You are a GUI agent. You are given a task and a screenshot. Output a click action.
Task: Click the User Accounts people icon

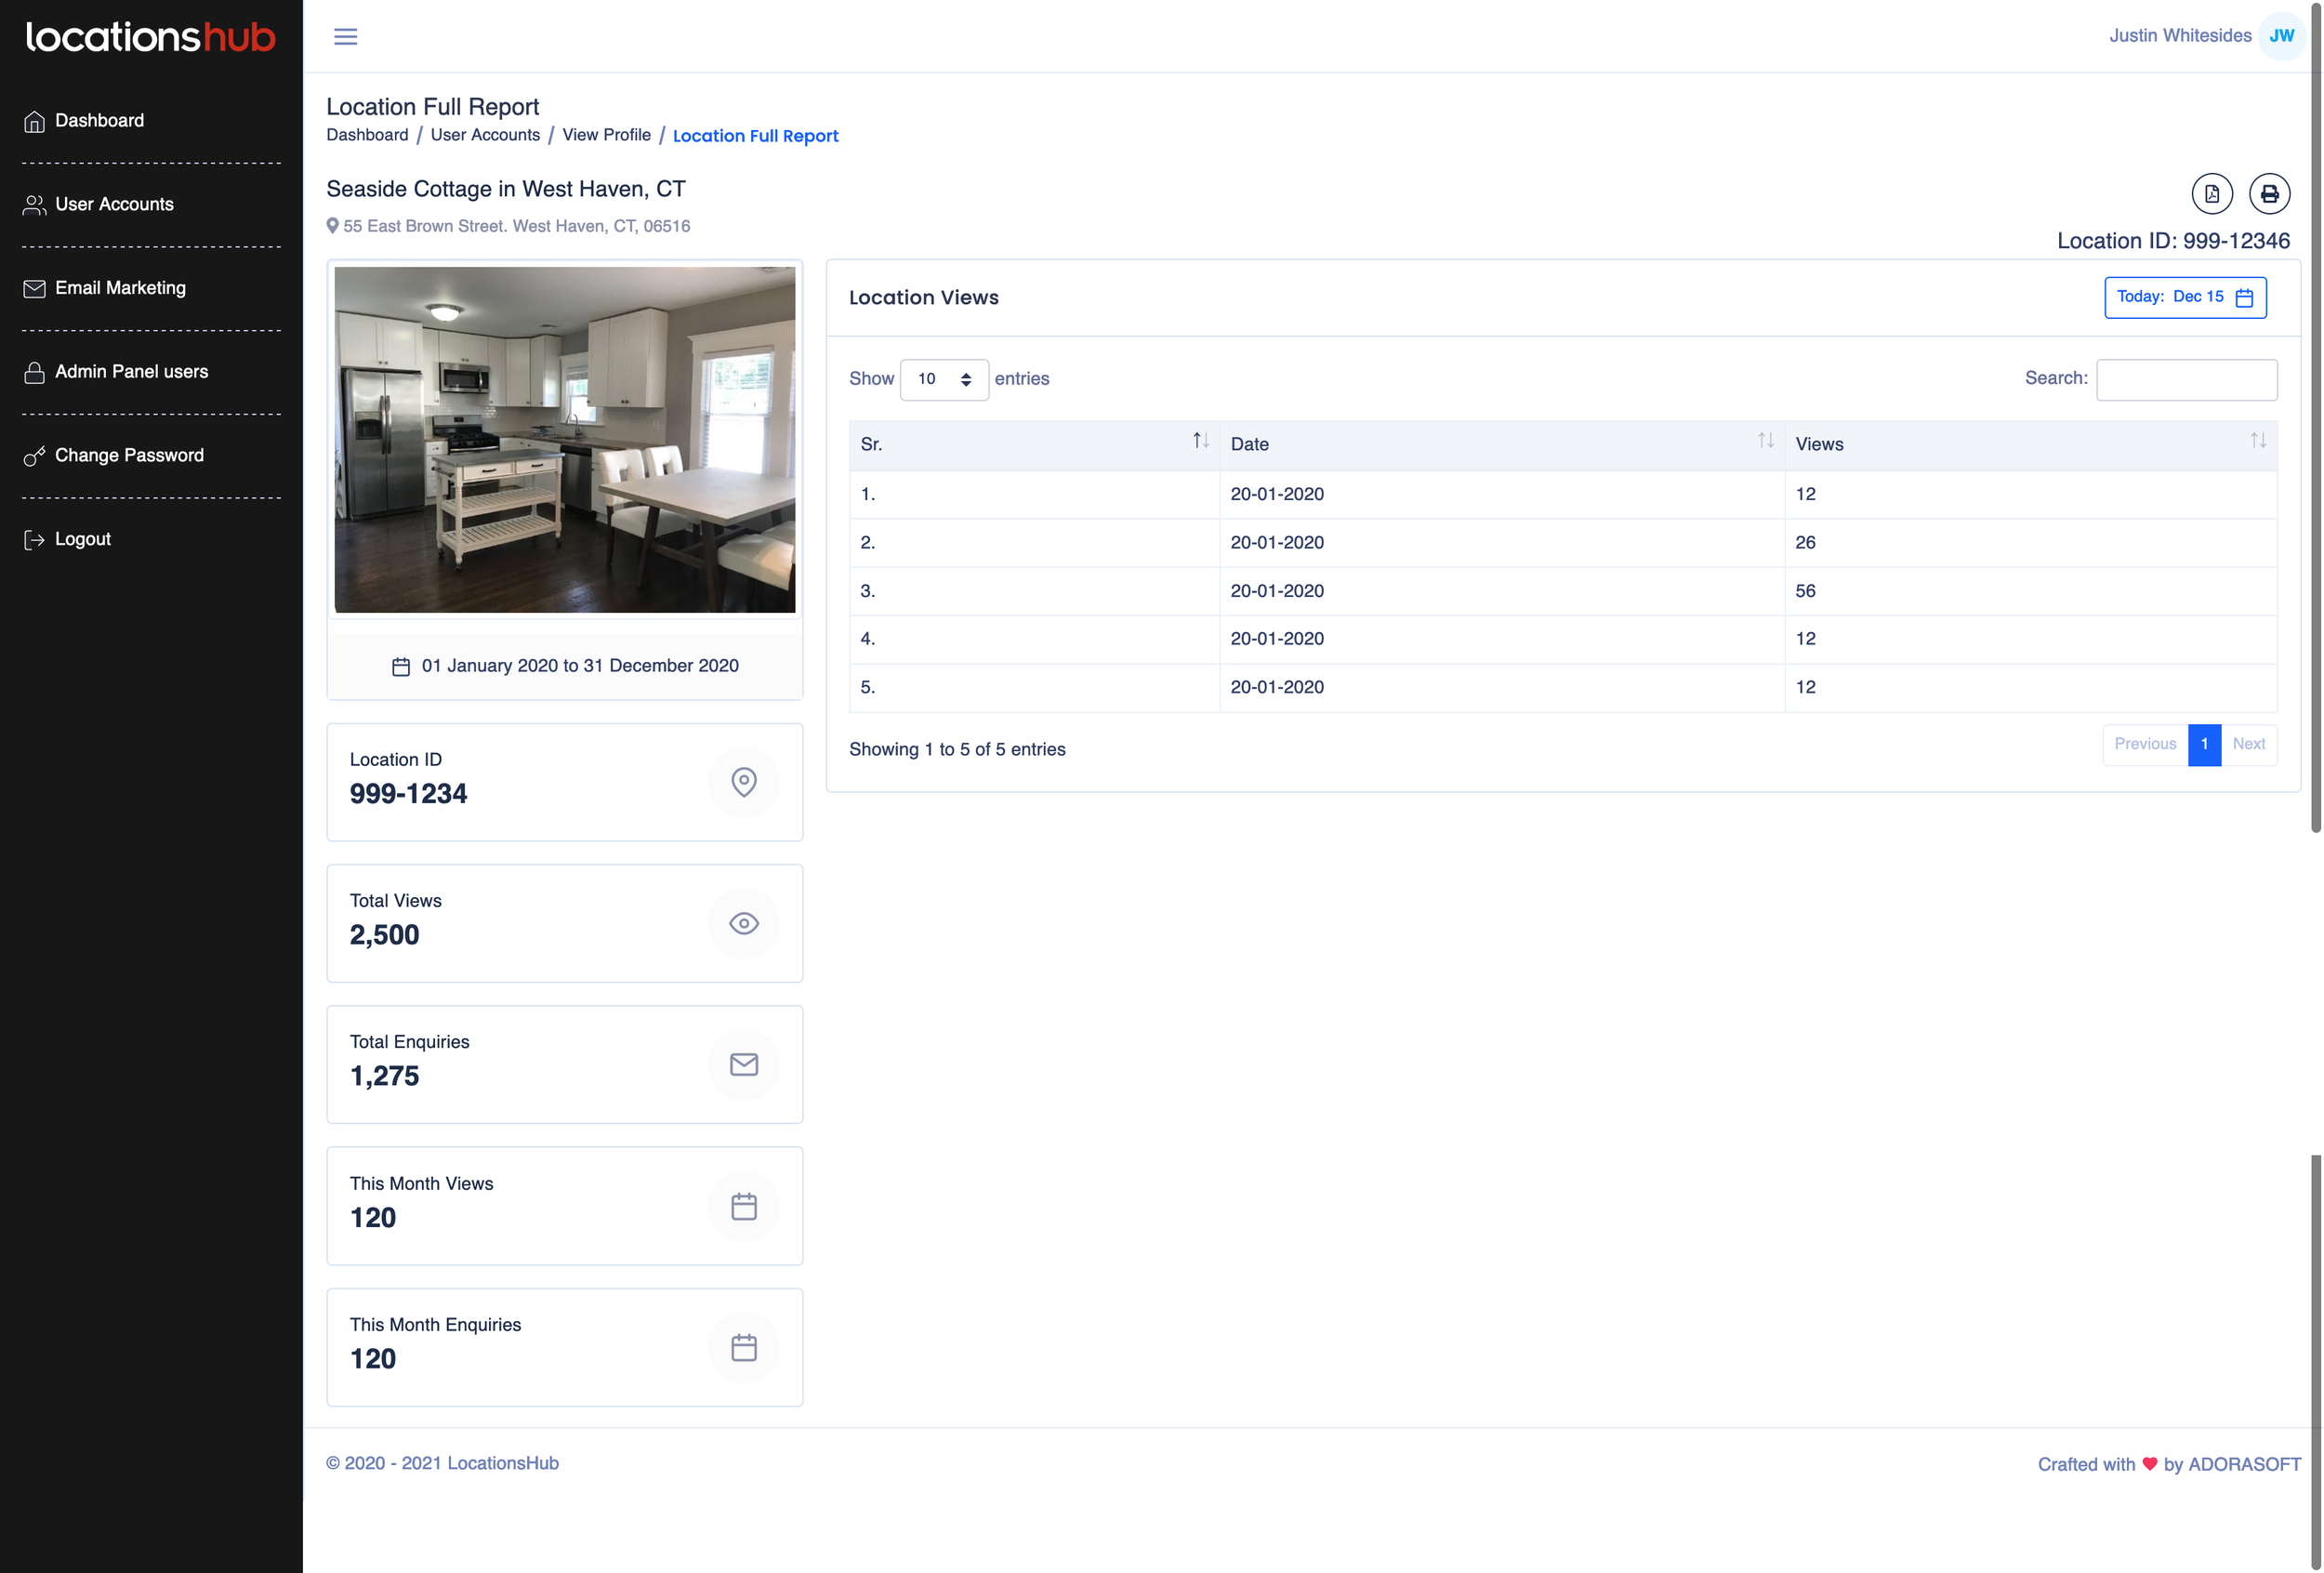click(34, 205)
